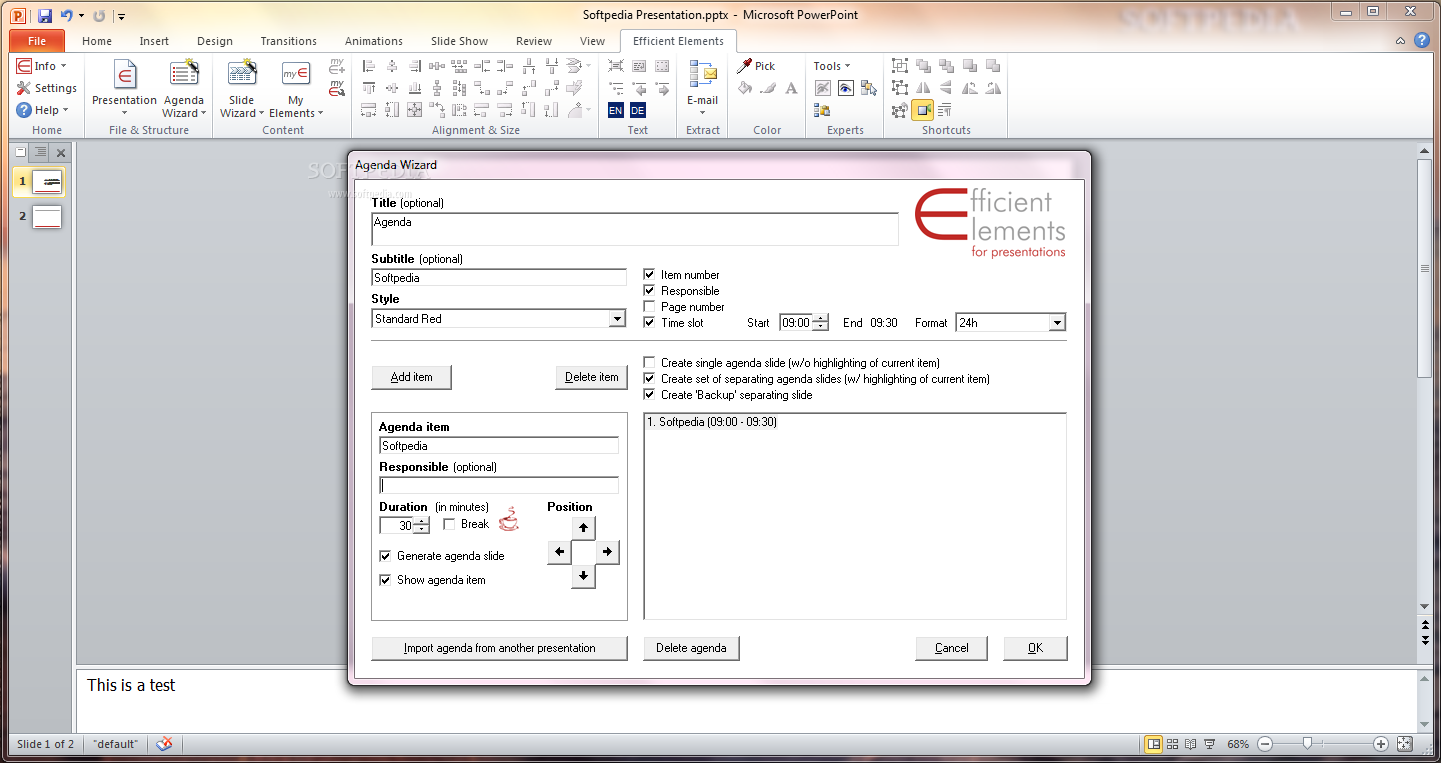
Task: Click the align left icon in Alignment & Size
Action: click(369, 66)
